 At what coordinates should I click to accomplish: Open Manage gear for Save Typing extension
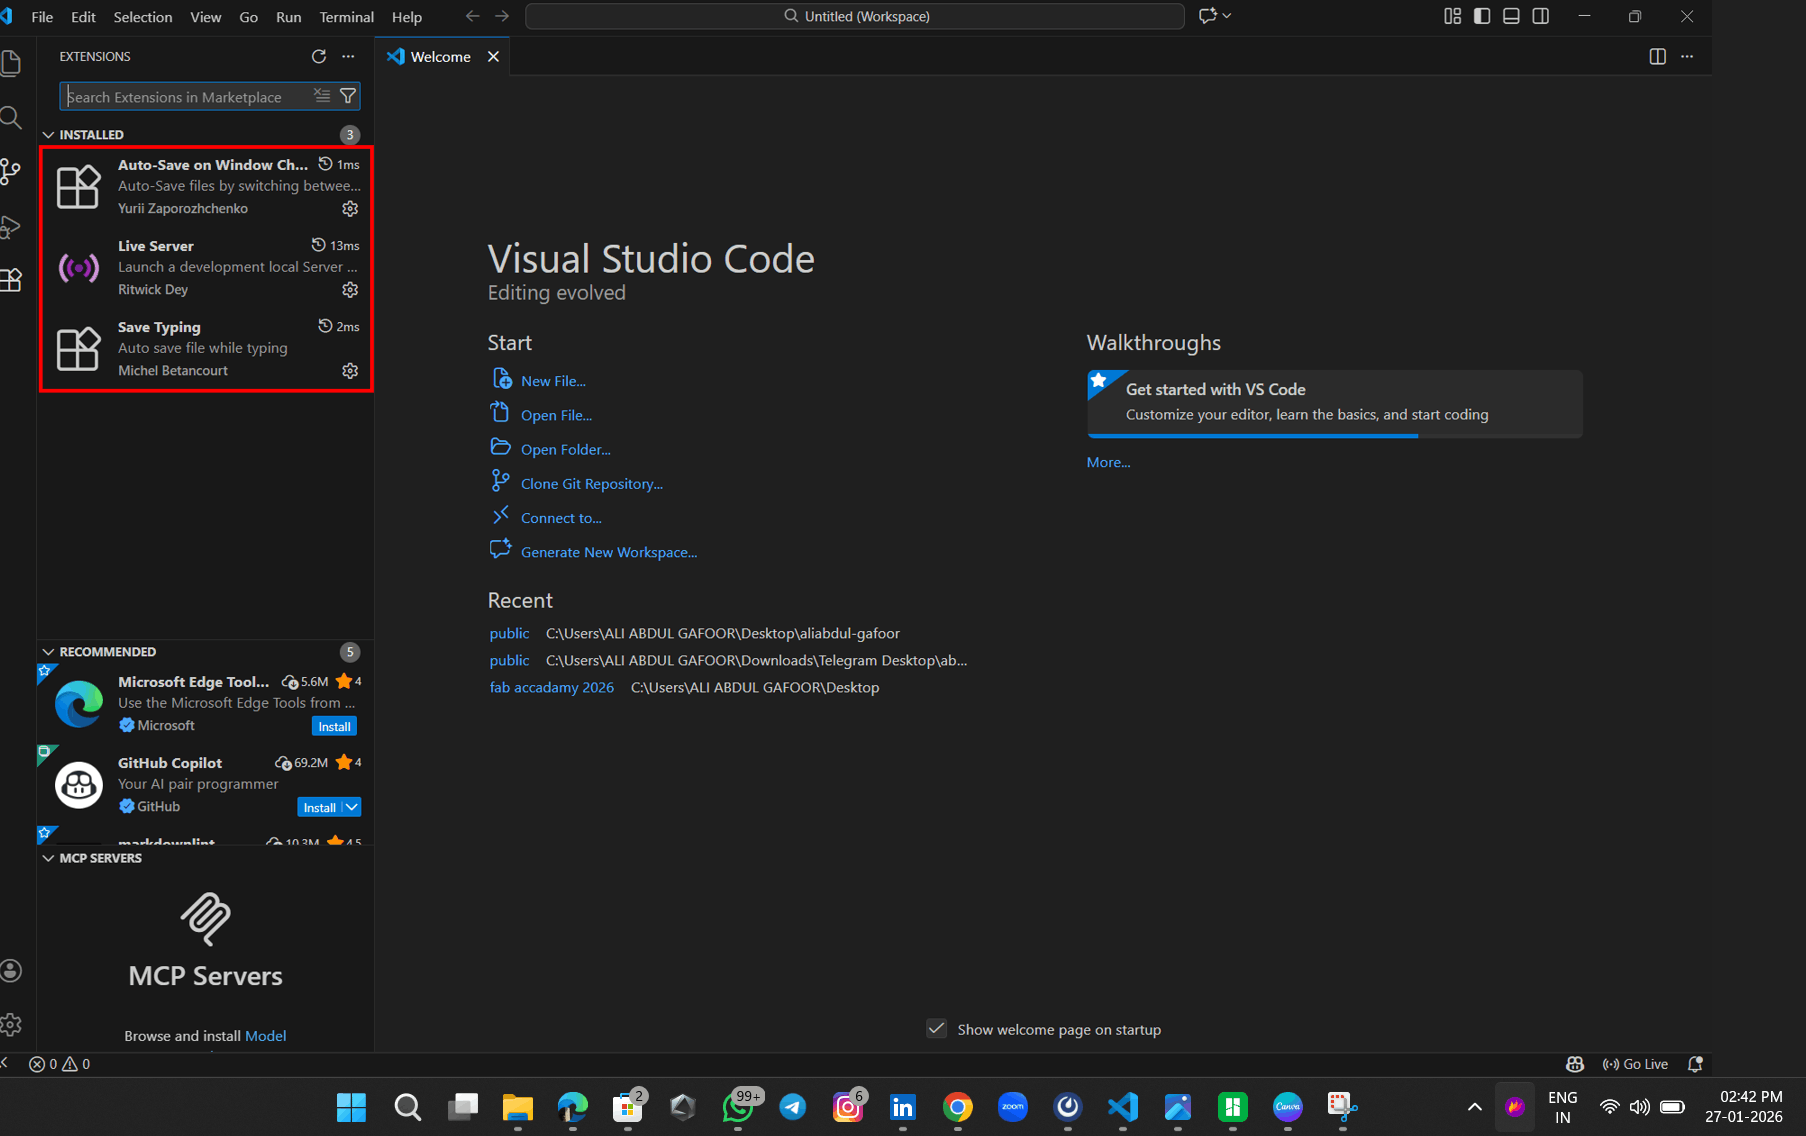click(x=350, y=371)
